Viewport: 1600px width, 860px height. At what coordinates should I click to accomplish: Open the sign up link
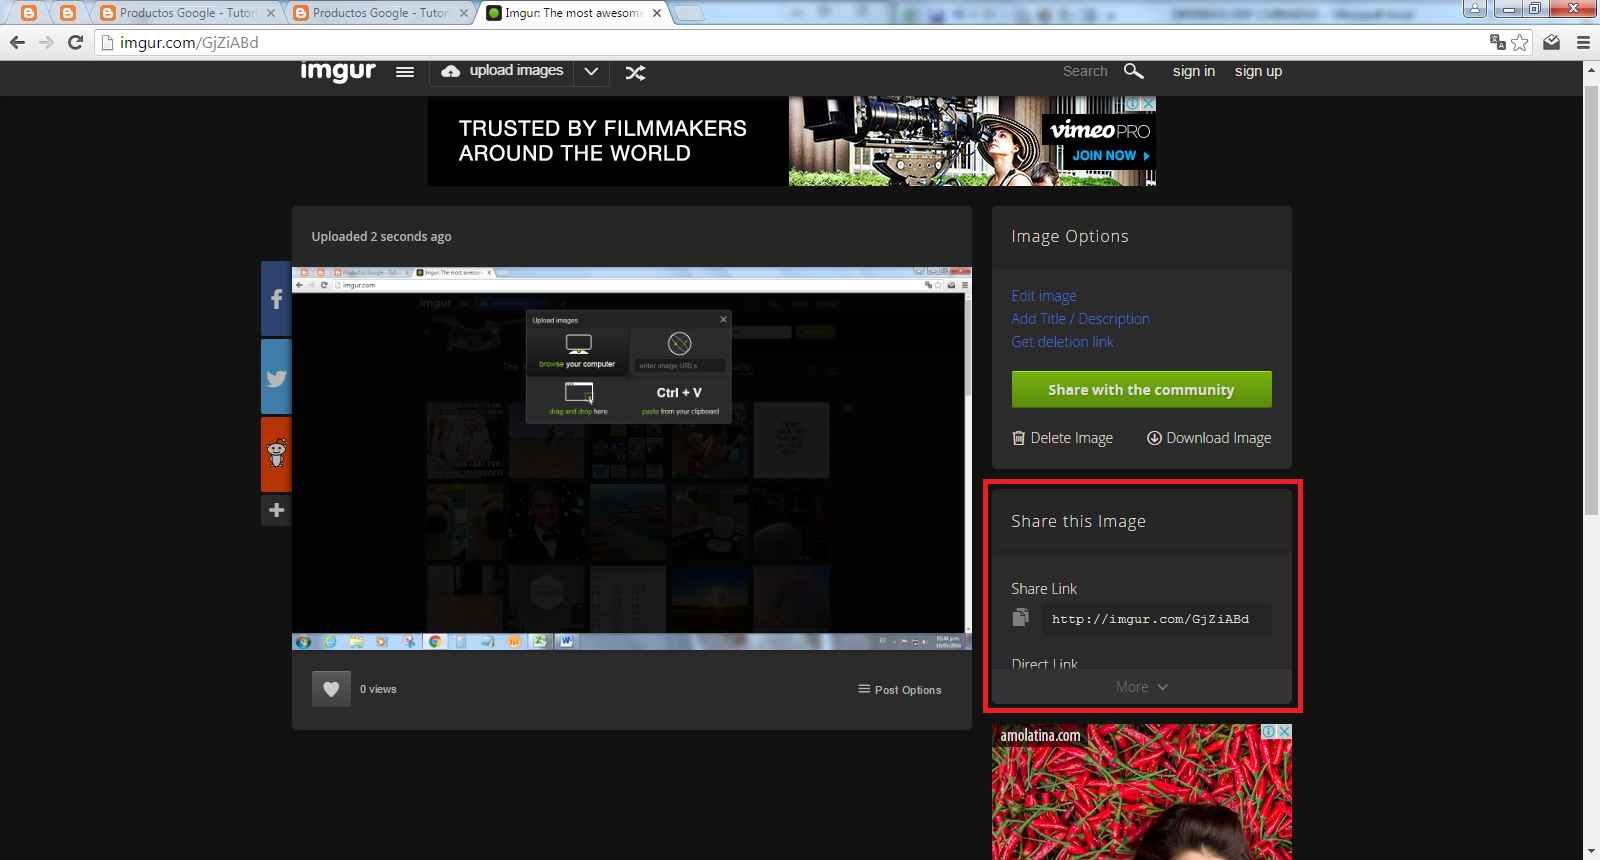click(1258, 71)
